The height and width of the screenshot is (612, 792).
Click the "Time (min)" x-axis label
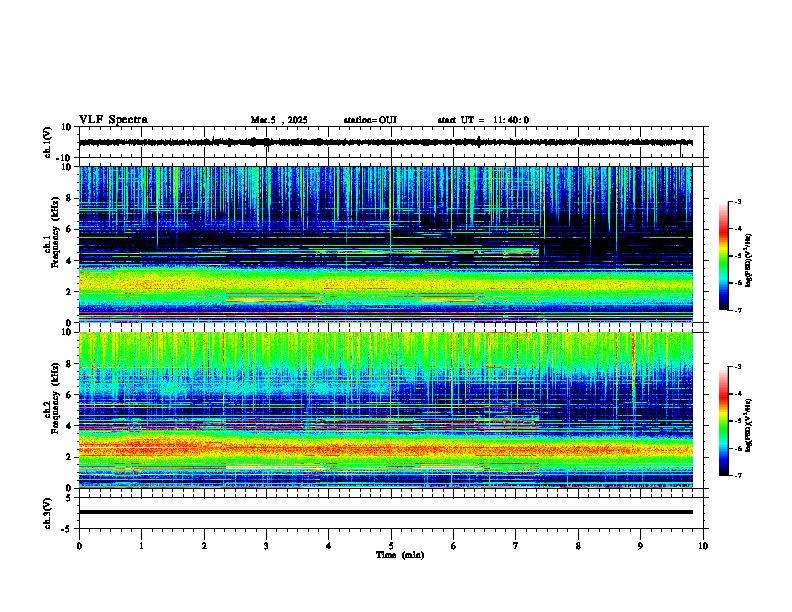400,555
